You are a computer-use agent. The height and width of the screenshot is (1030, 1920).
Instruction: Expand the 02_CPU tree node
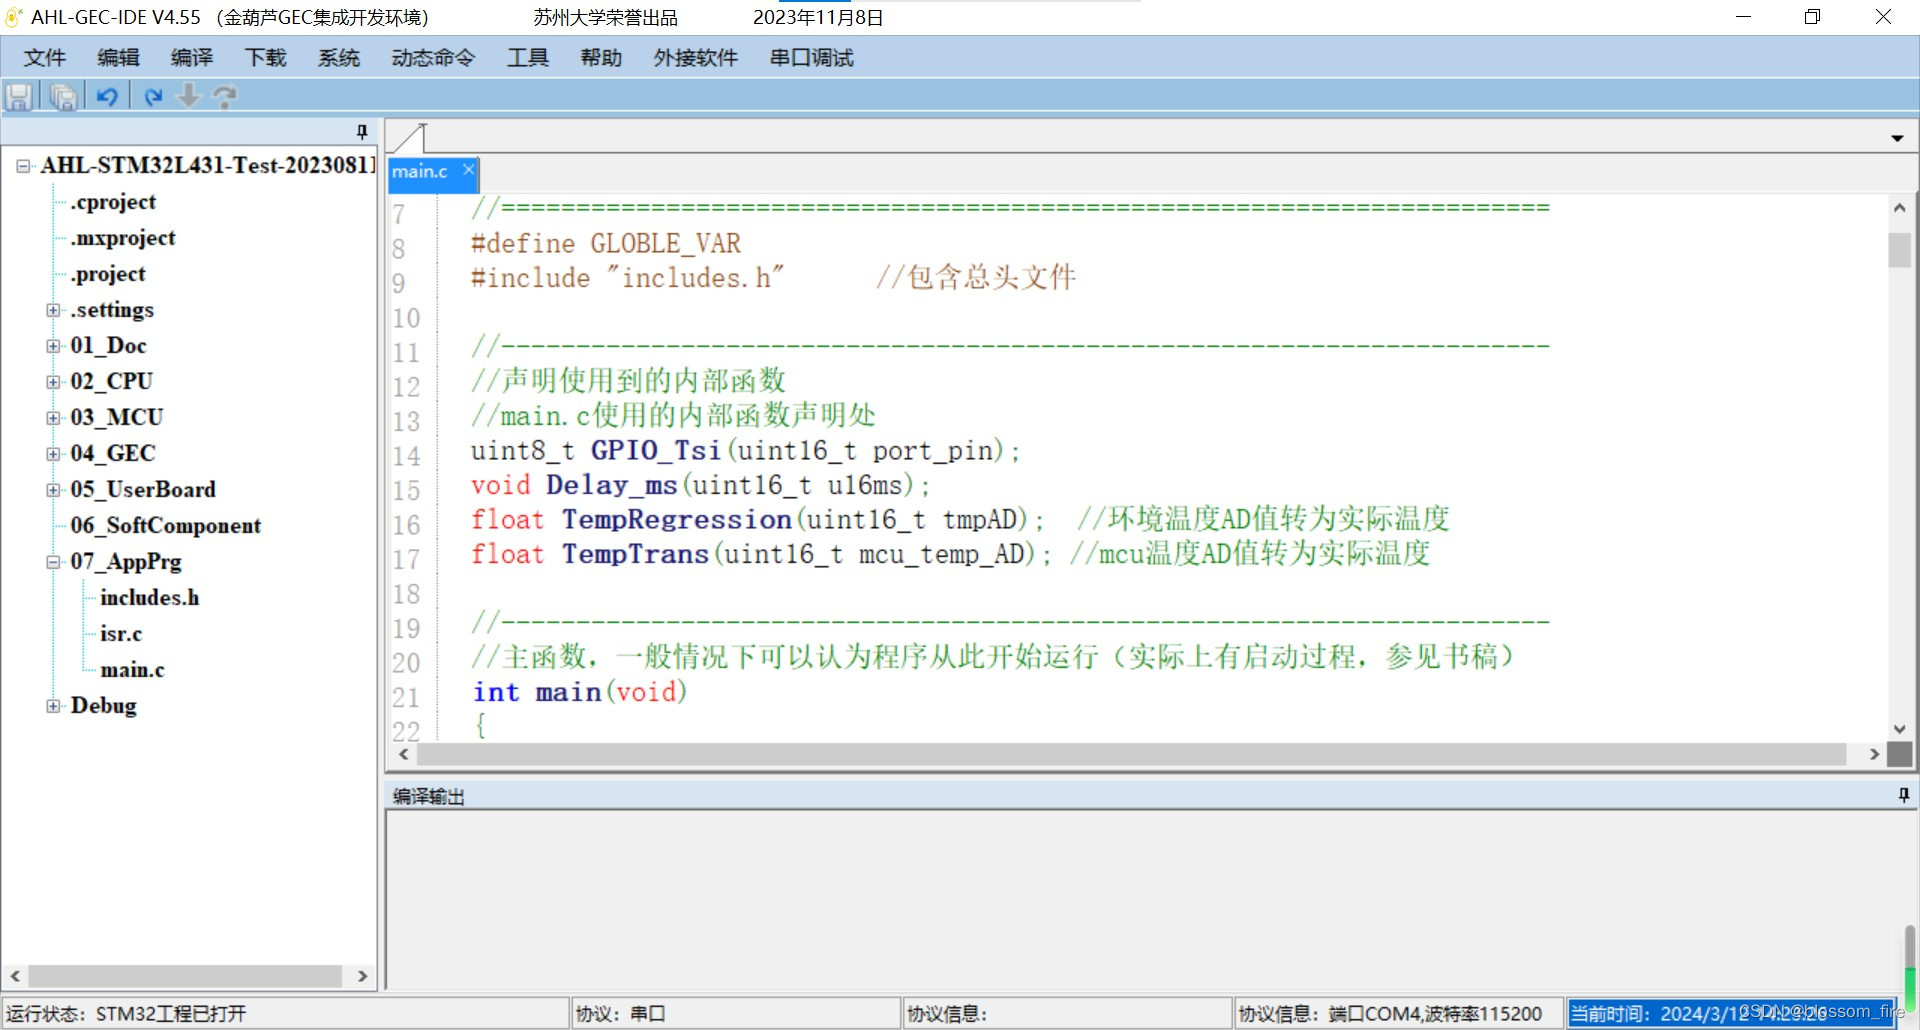coord(52,381)
